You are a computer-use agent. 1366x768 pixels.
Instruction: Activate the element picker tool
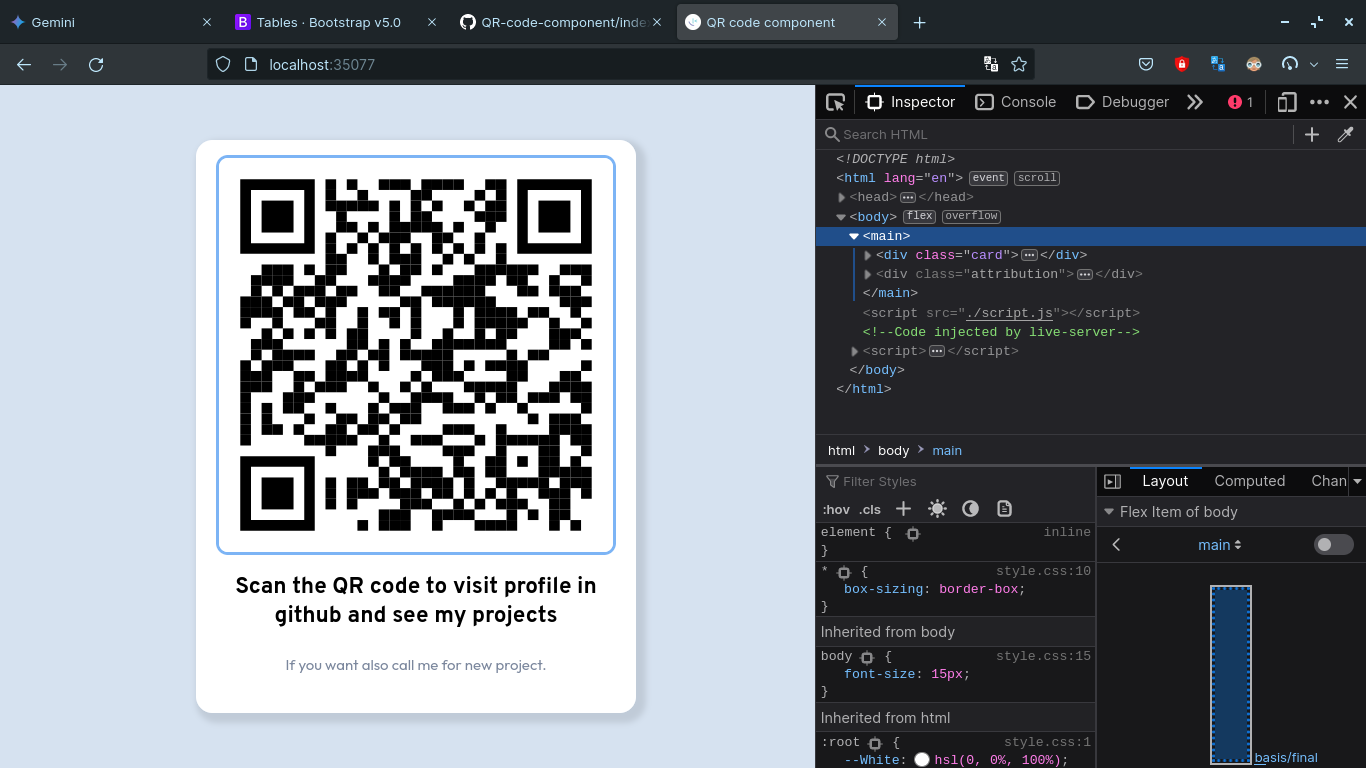point(835,102)
